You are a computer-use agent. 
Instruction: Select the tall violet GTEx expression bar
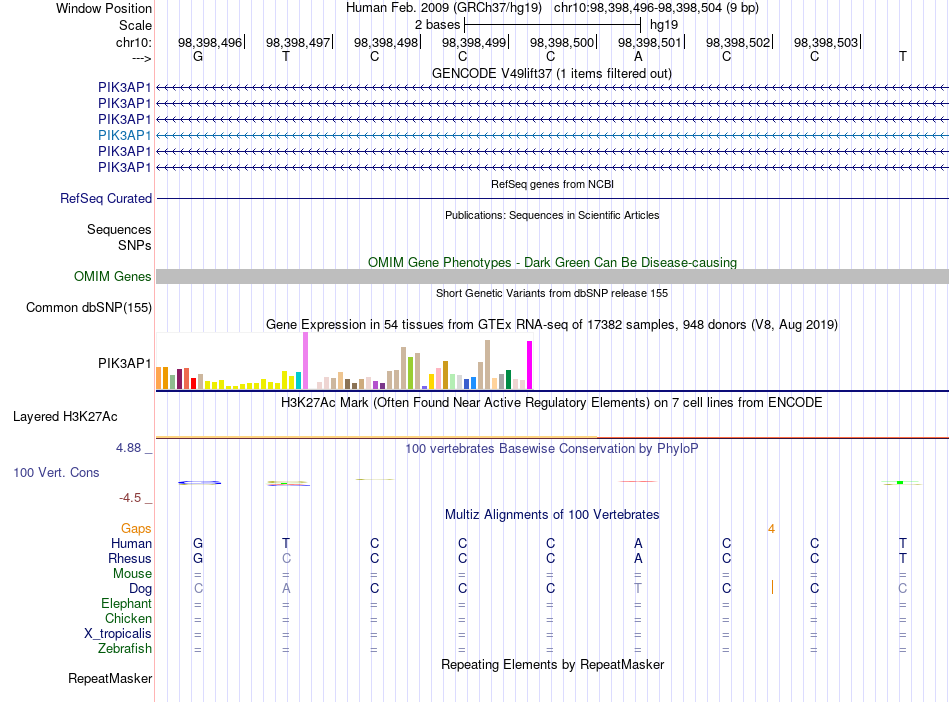(305, 360)
